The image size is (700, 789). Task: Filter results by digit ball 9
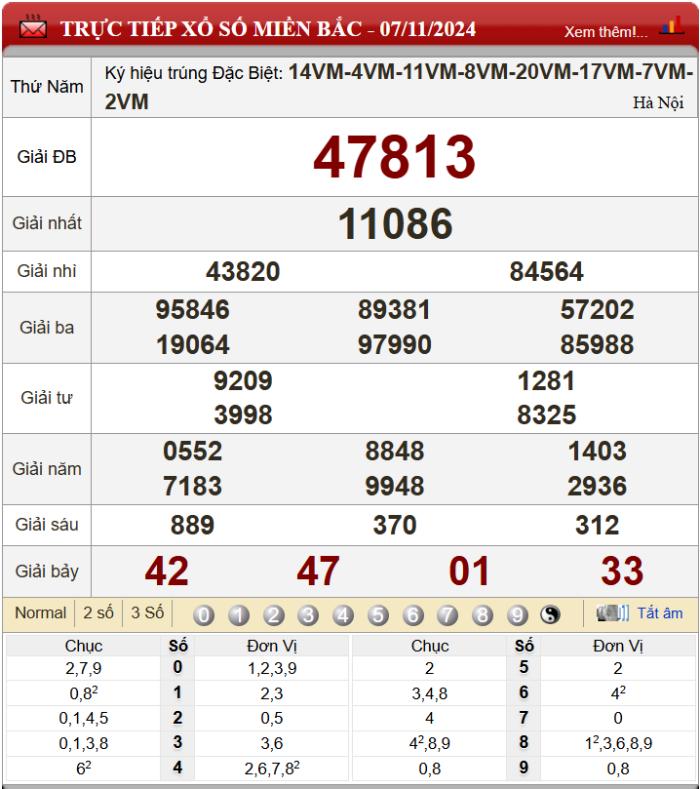pyautogui.click(x=517, y=615)
